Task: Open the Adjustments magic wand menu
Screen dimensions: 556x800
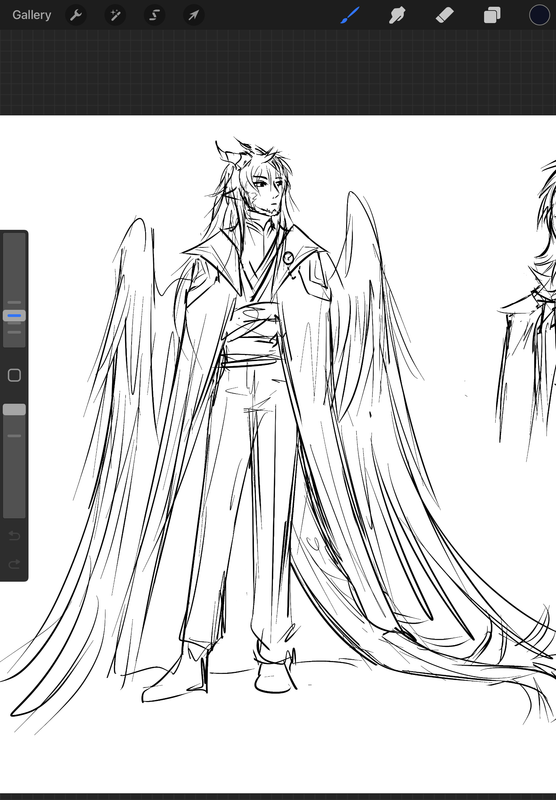Action: coord(115,15)
